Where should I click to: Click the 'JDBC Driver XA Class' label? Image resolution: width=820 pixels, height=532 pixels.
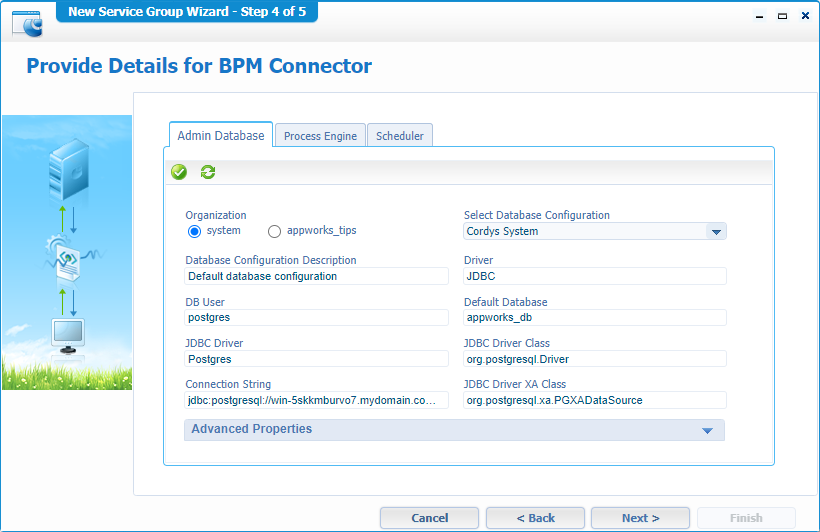[x=515, y=384]
